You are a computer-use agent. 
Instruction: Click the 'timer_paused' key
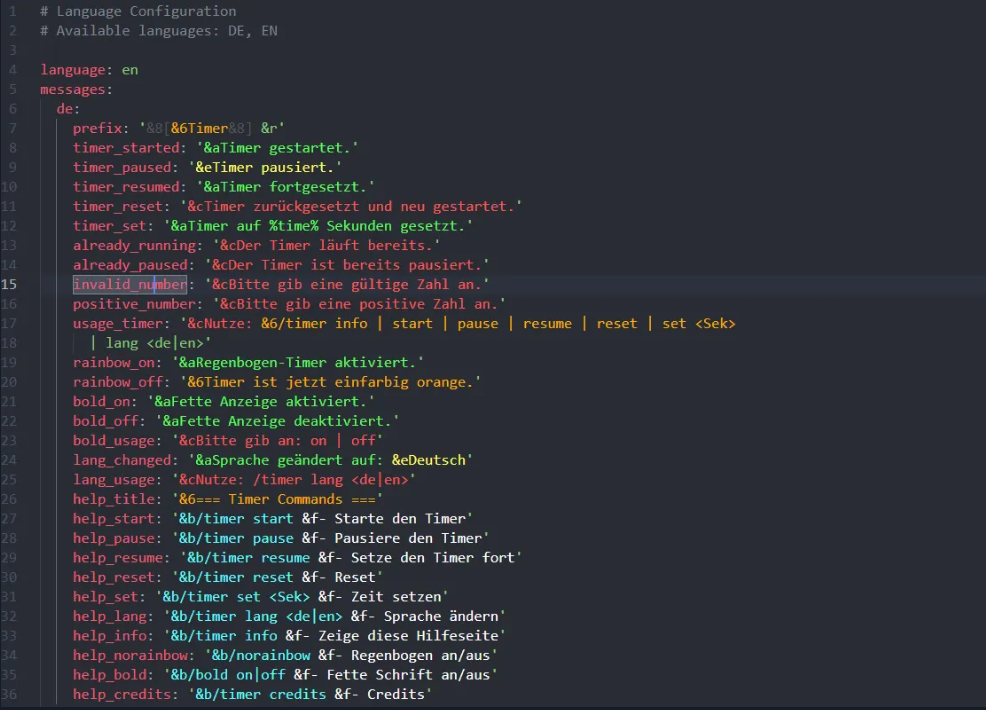tap(122, 167)
